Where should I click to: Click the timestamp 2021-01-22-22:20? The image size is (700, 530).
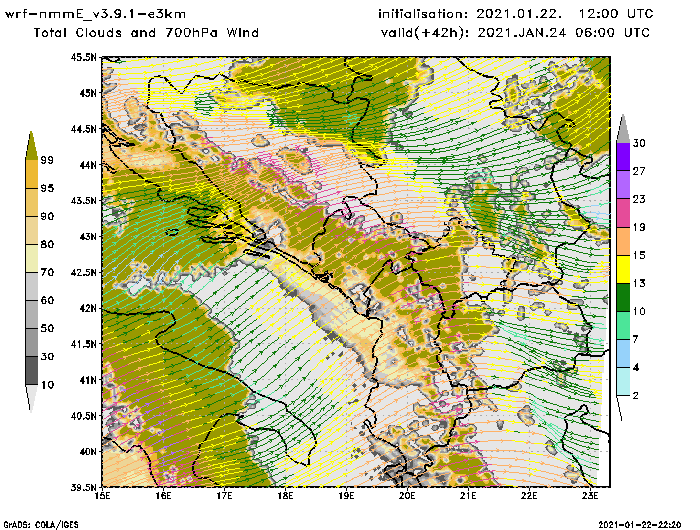[640, 525]
